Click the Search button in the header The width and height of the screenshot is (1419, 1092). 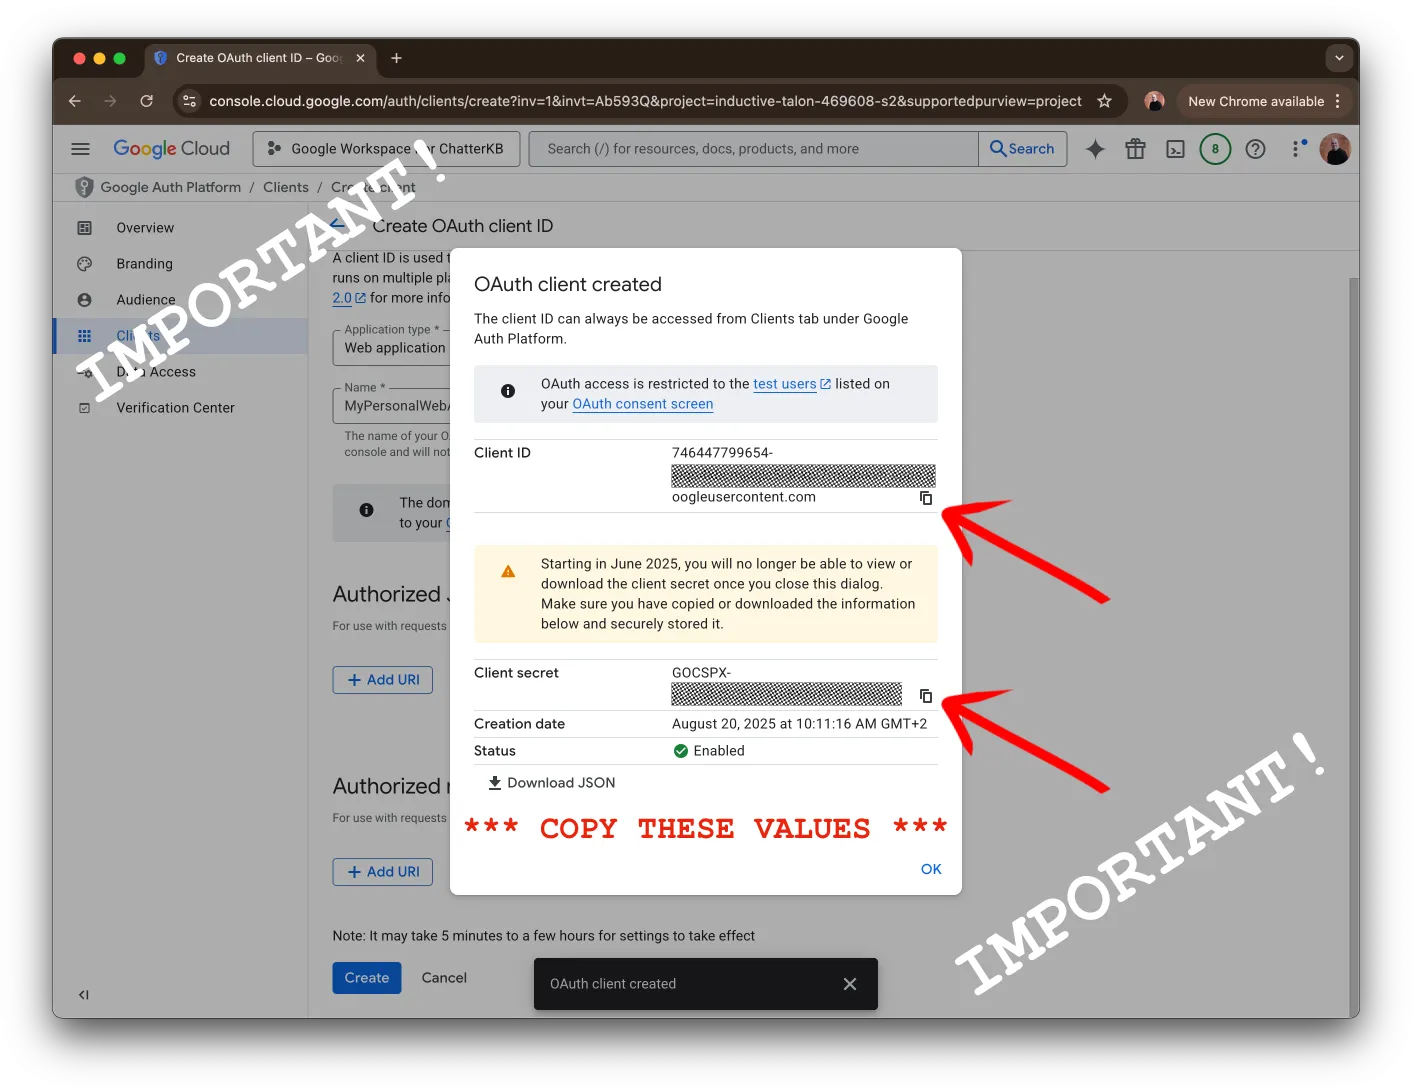coord(1022,149)
